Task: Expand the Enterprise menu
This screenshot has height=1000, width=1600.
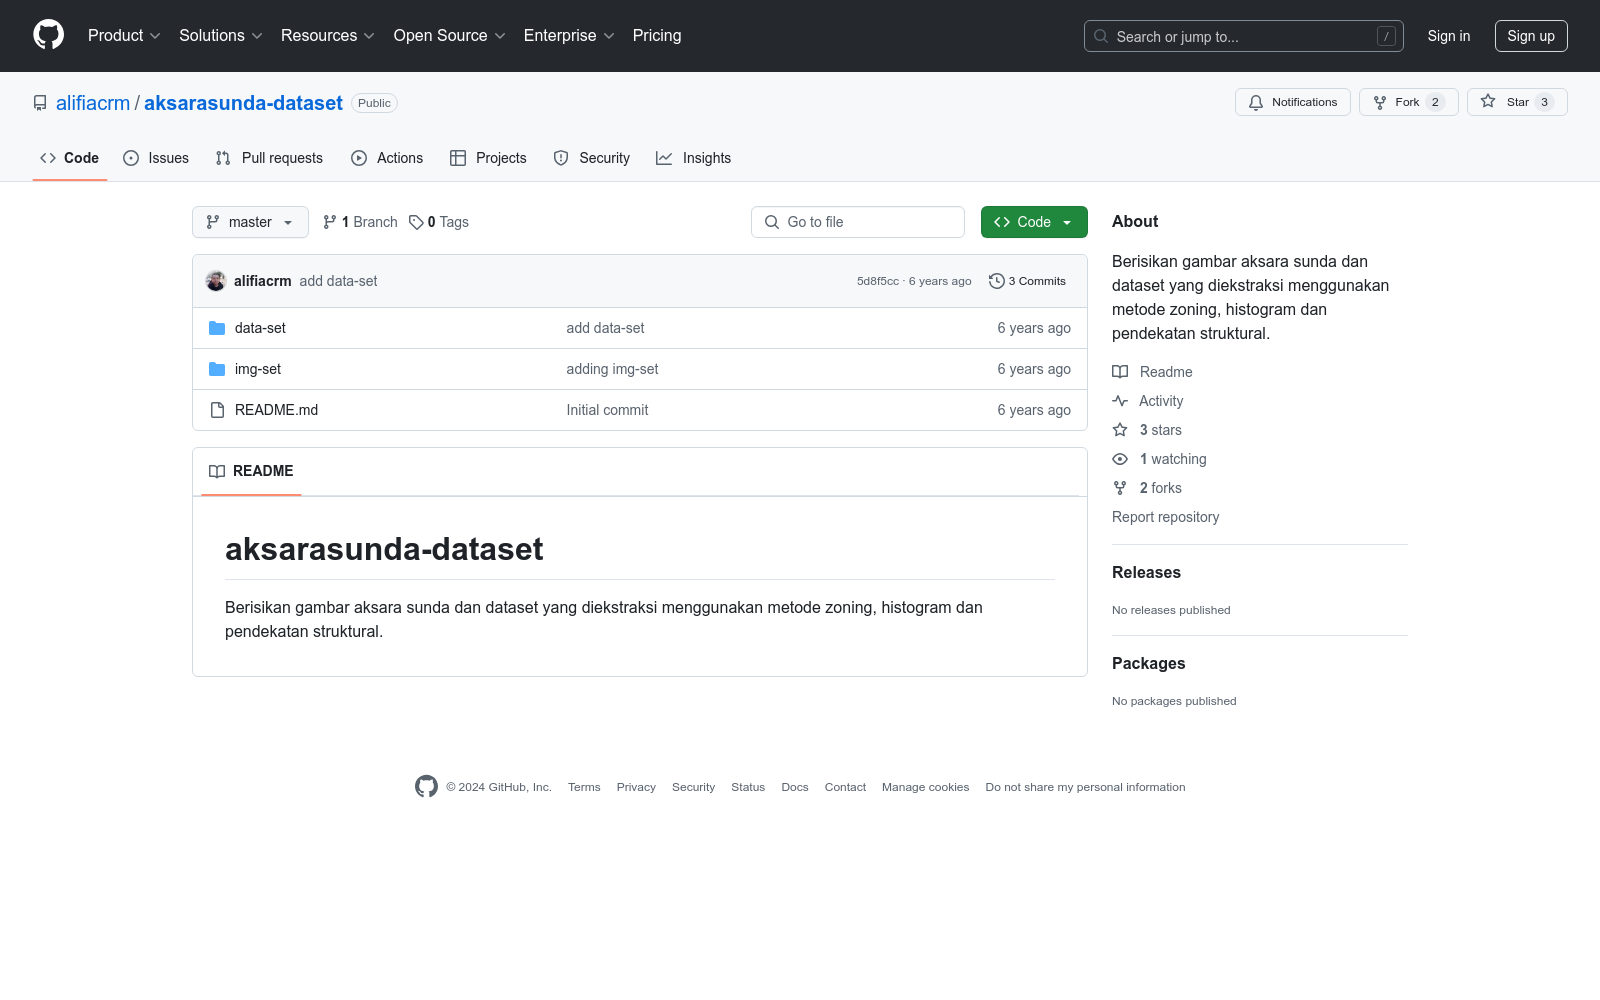Action: click(x=569, y=36)
